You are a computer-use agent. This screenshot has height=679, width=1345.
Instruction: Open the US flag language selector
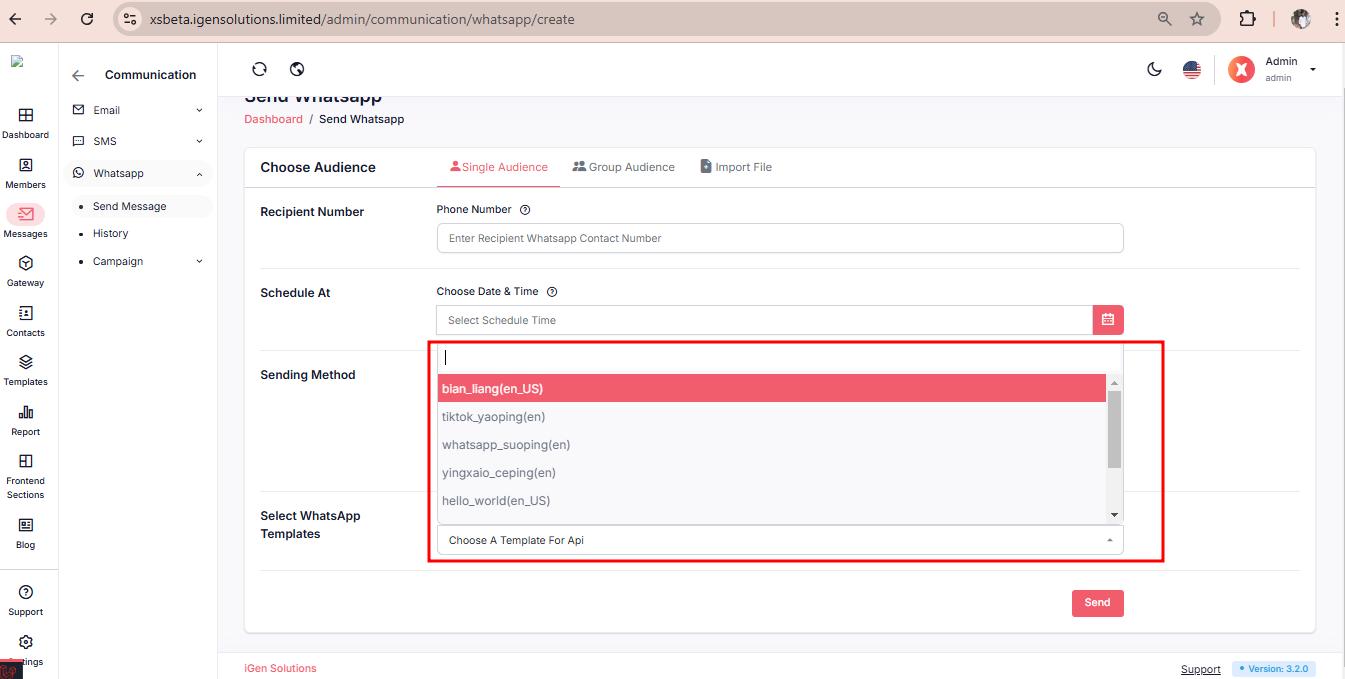(1191, 69)
